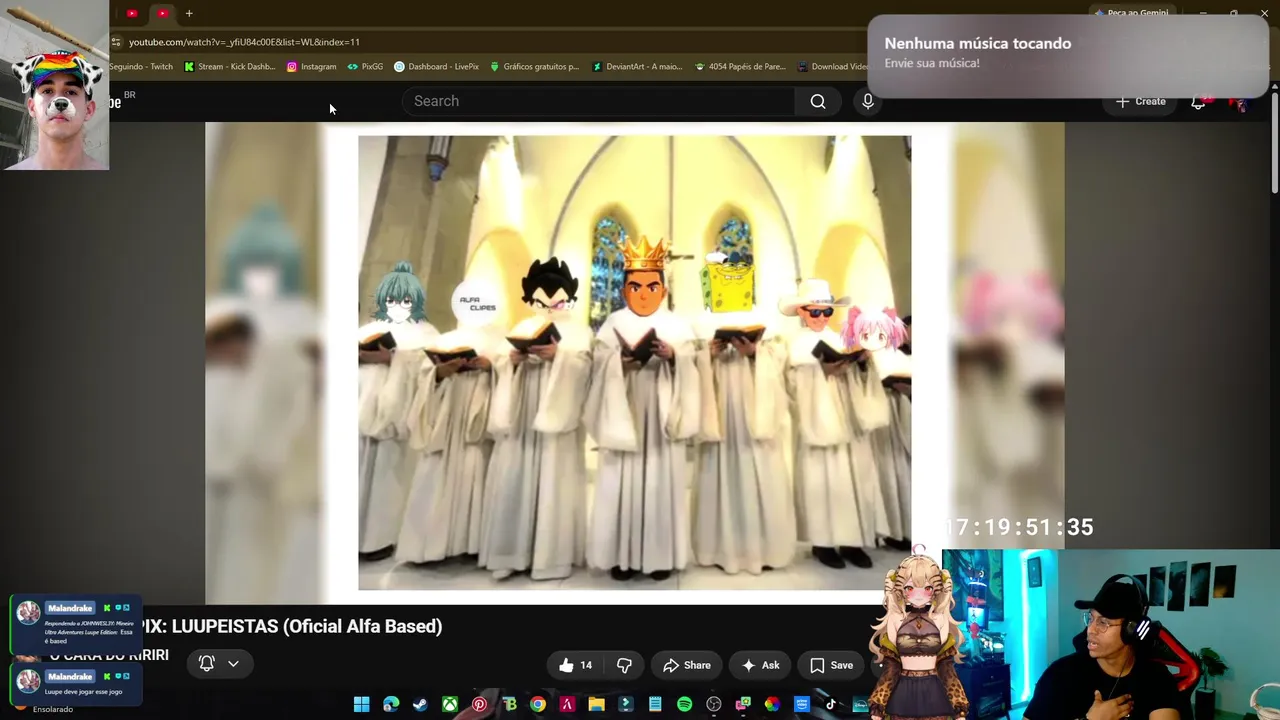Open OBS Studio from the taskbar
This screenshot has width=1280, height=720.
click(x=713, y=704)
